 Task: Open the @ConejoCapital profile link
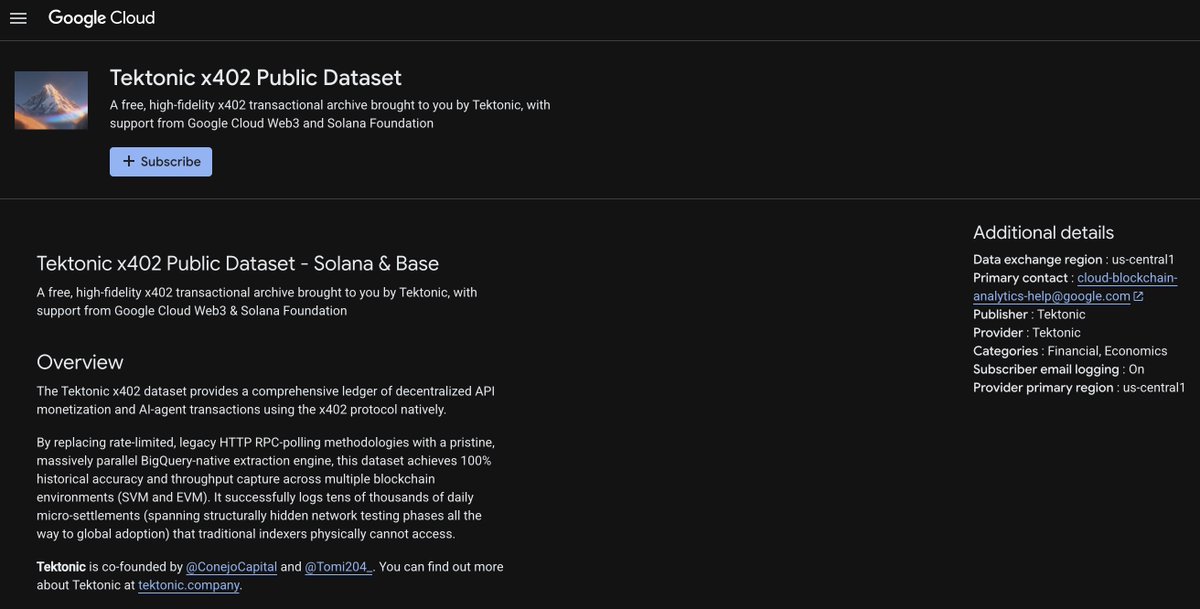231,567
